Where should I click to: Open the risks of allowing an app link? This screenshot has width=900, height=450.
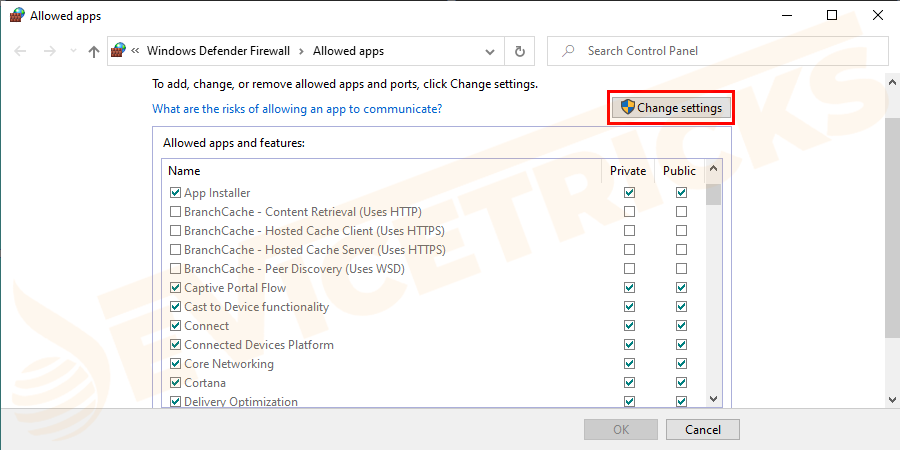click(297, 108)
